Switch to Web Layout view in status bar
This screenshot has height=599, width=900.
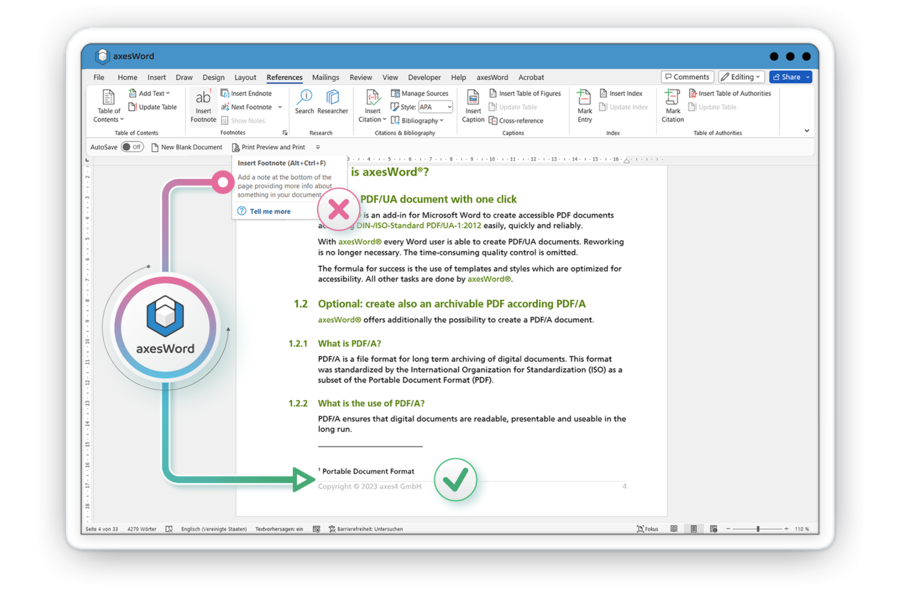[714, 528]
